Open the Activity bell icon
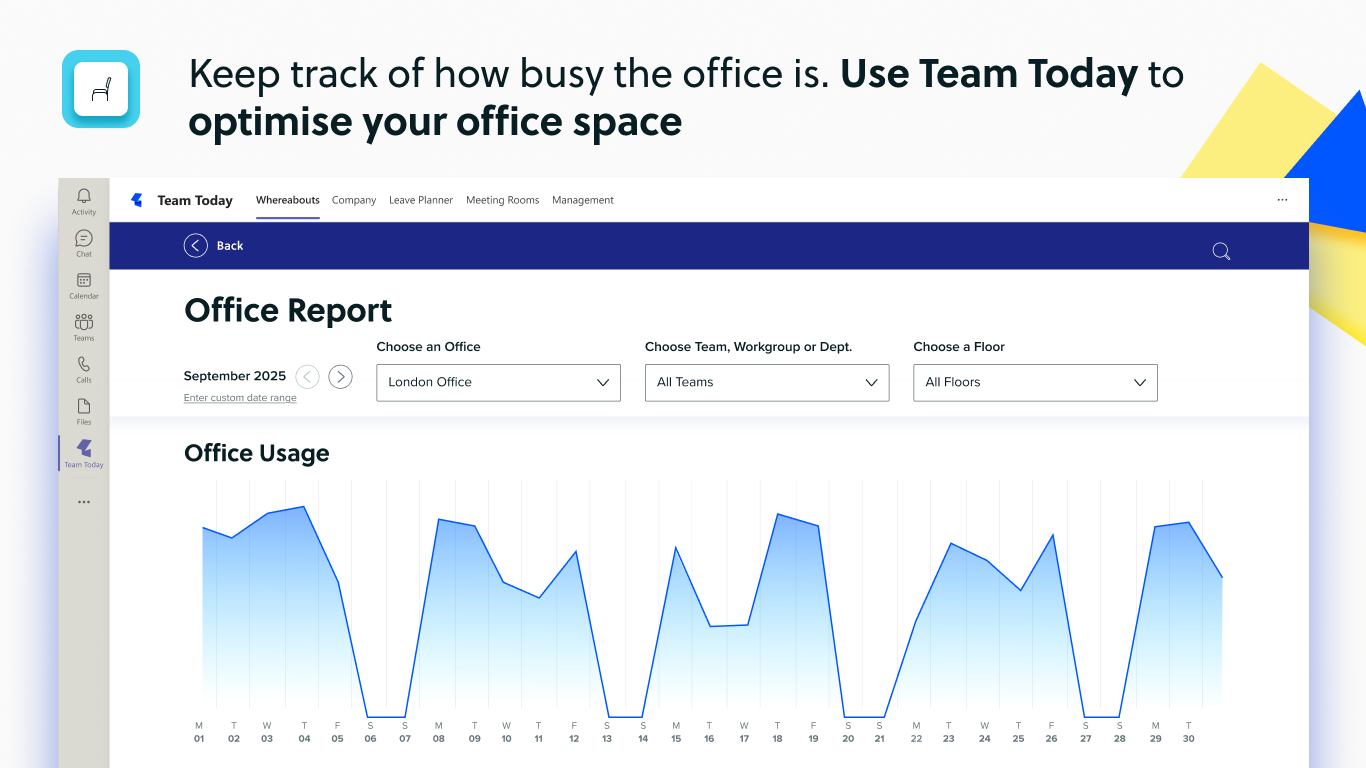1366x768 pixels. click(84, 196)
